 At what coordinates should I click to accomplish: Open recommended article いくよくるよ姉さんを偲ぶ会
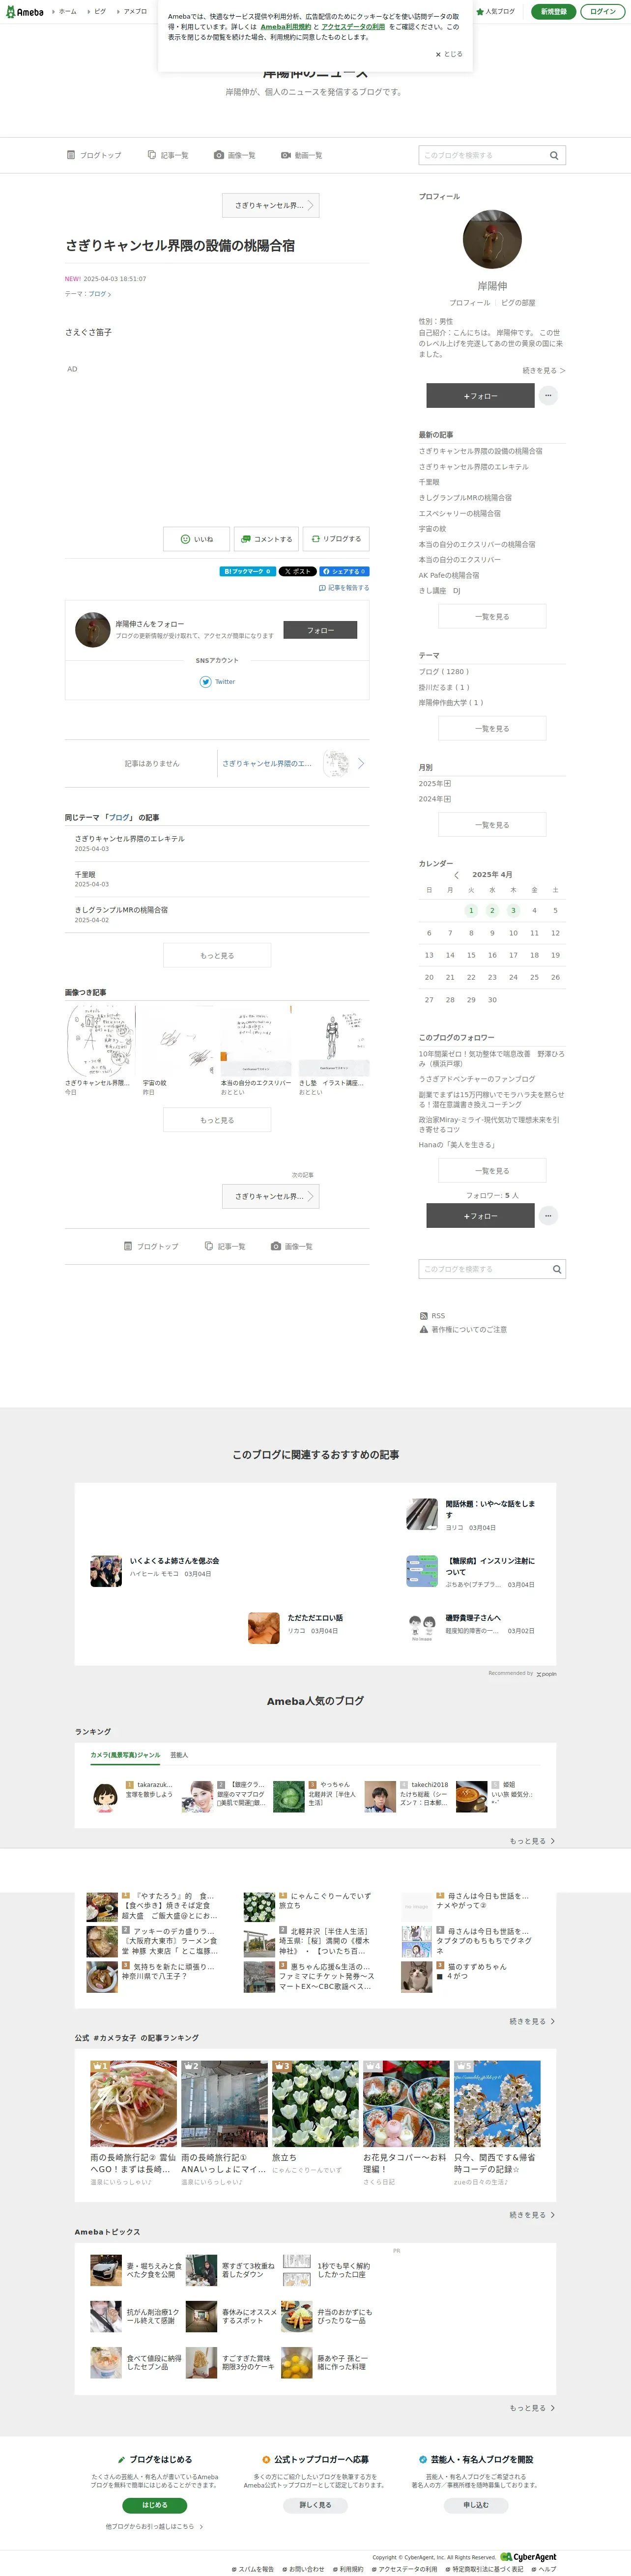pos(174,1561)
